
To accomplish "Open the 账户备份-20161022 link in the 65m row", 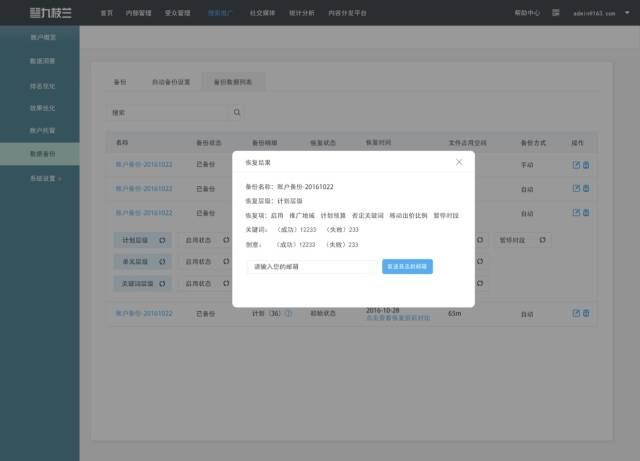I will [144, 313].
